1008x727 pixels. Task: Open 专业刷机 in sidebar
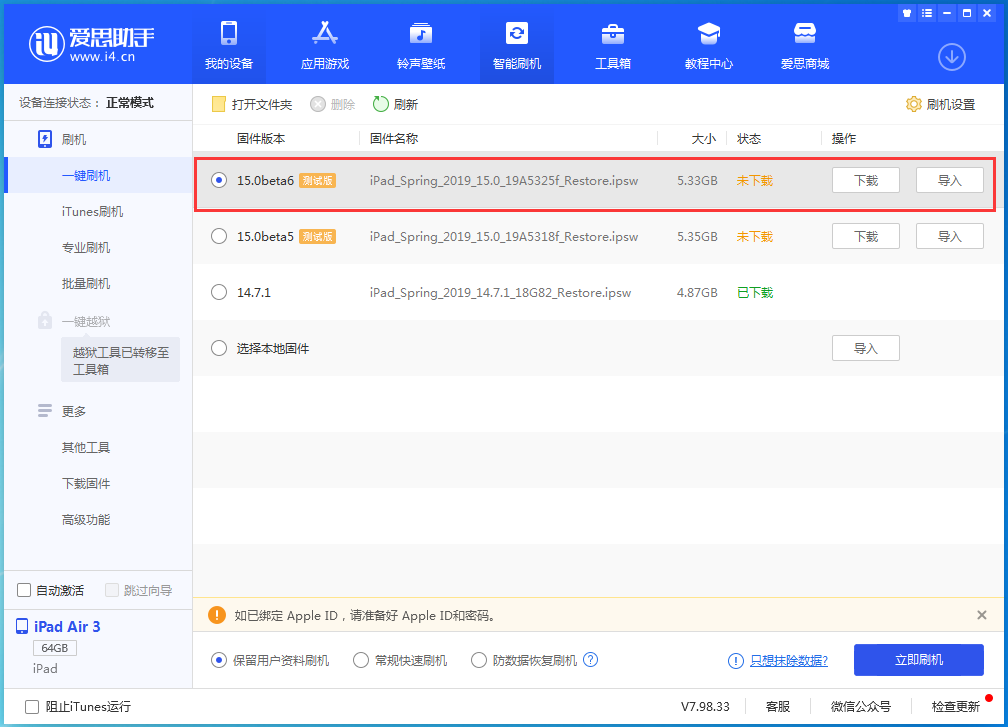click(86, 247)
